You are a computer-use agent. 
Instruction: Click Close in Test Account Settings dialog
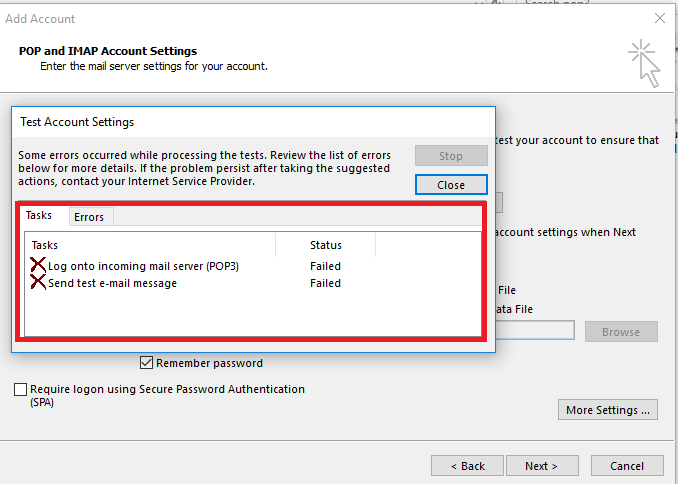click(x=451, y=185)
